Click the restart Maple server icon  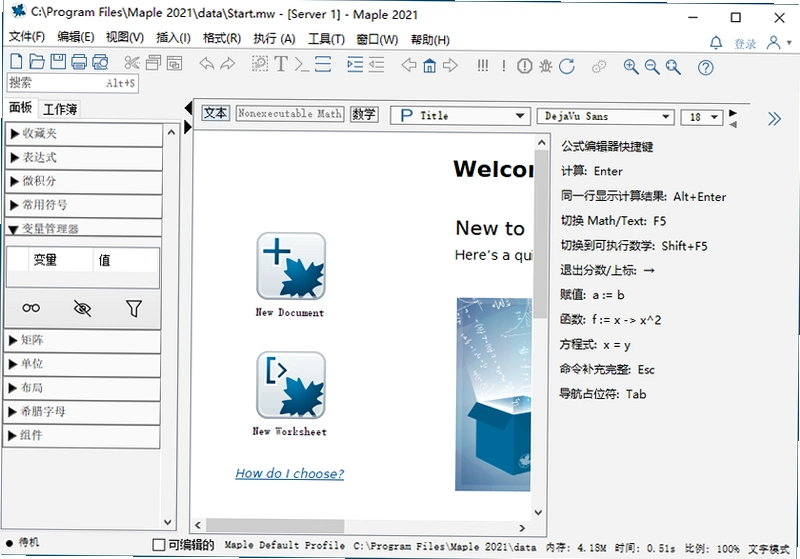[567, 66]
